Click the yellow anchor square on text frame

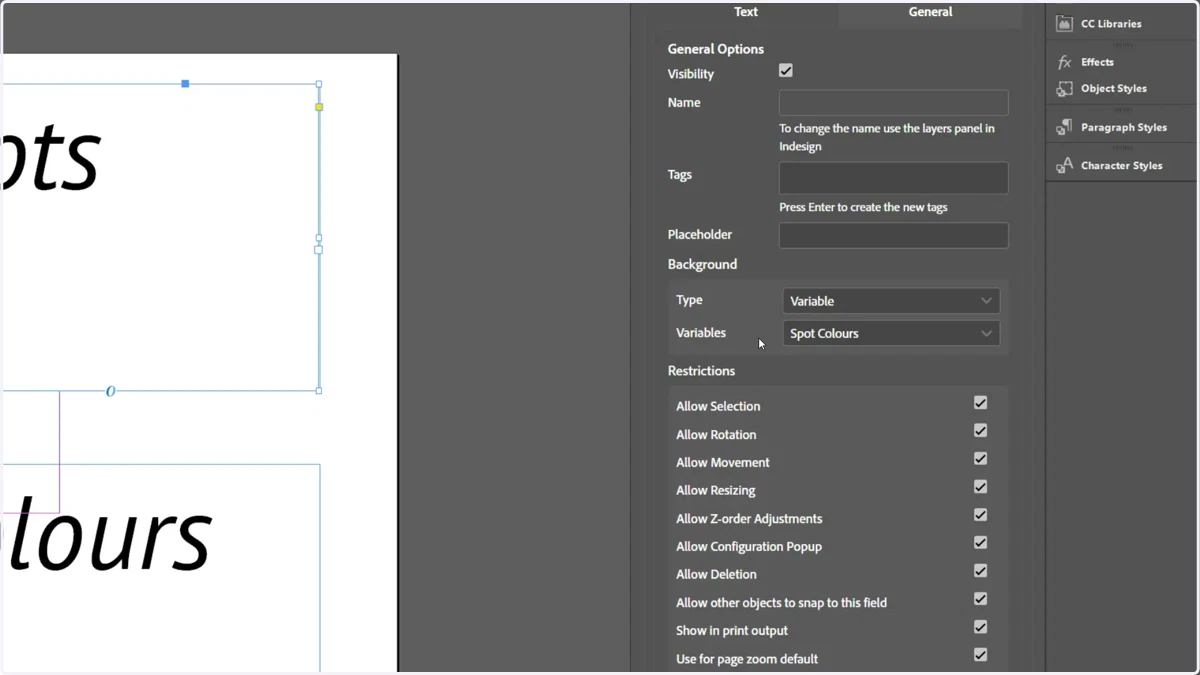(x=319, y=107)
